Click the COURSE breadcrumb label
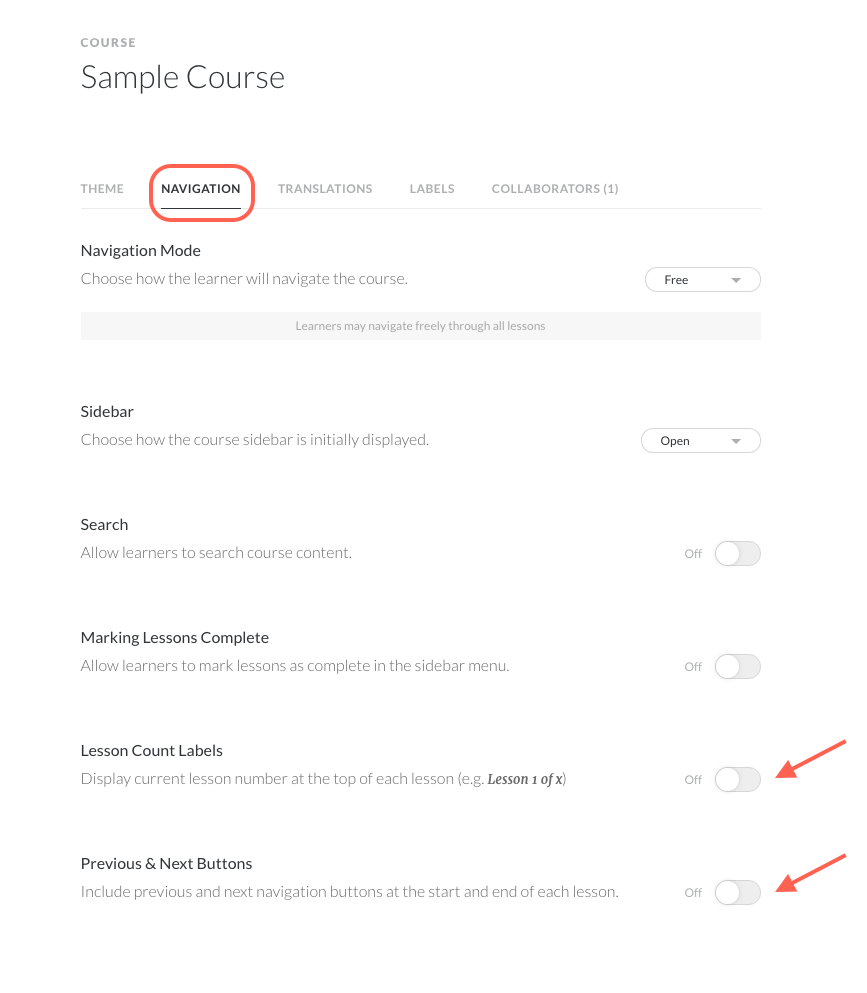Image resolution: width=867 pixels, height=993 pixels. [108, 43]
